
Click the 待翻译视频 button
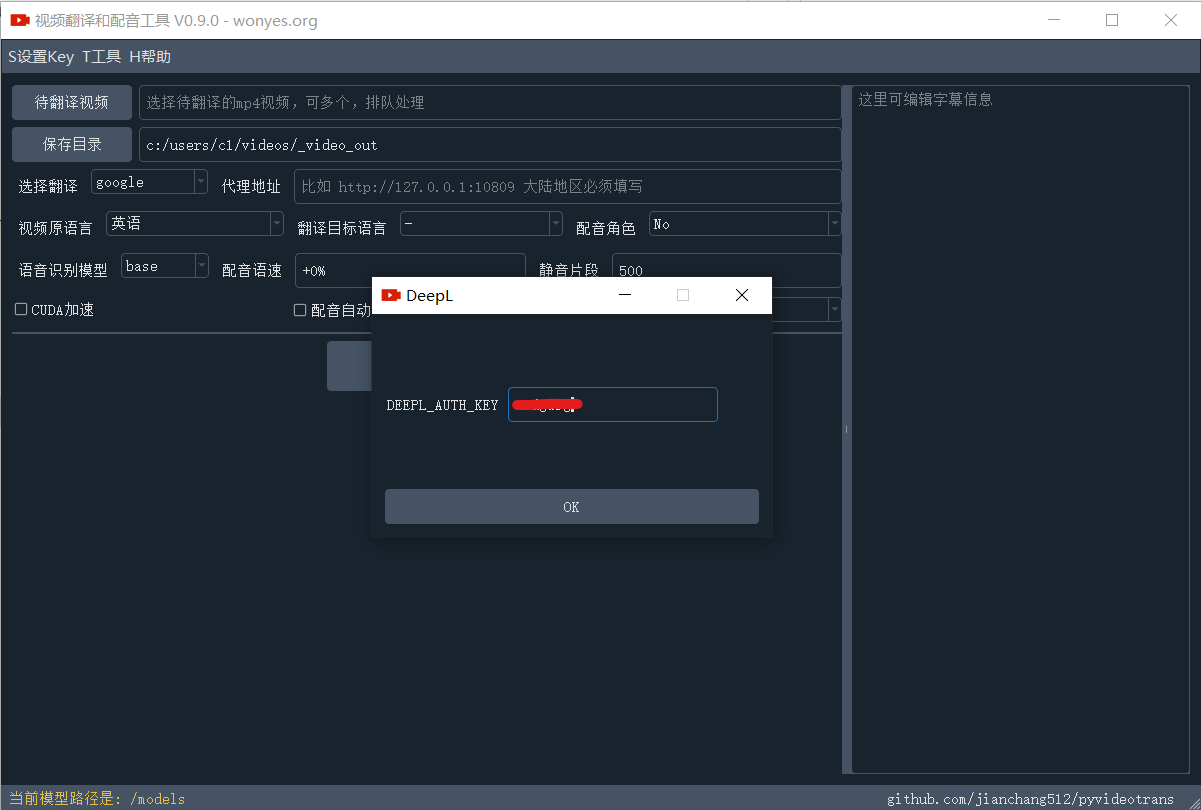[x=72, y=102]
